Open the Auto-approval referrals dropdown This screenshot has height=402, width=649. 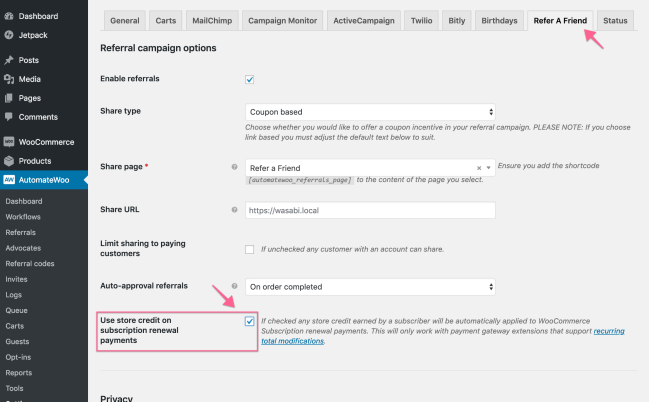point(370,287)
